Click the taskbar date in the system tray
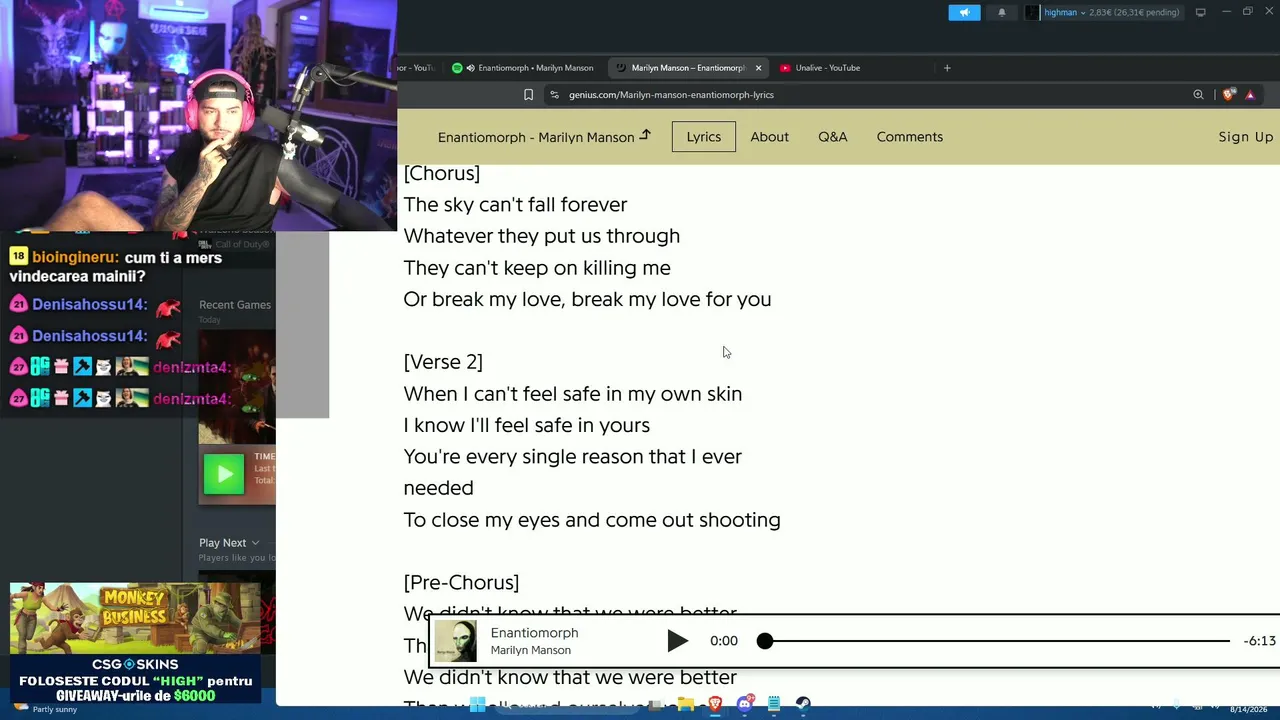This screenshot has width=1280, height=720. [1248, 709]
